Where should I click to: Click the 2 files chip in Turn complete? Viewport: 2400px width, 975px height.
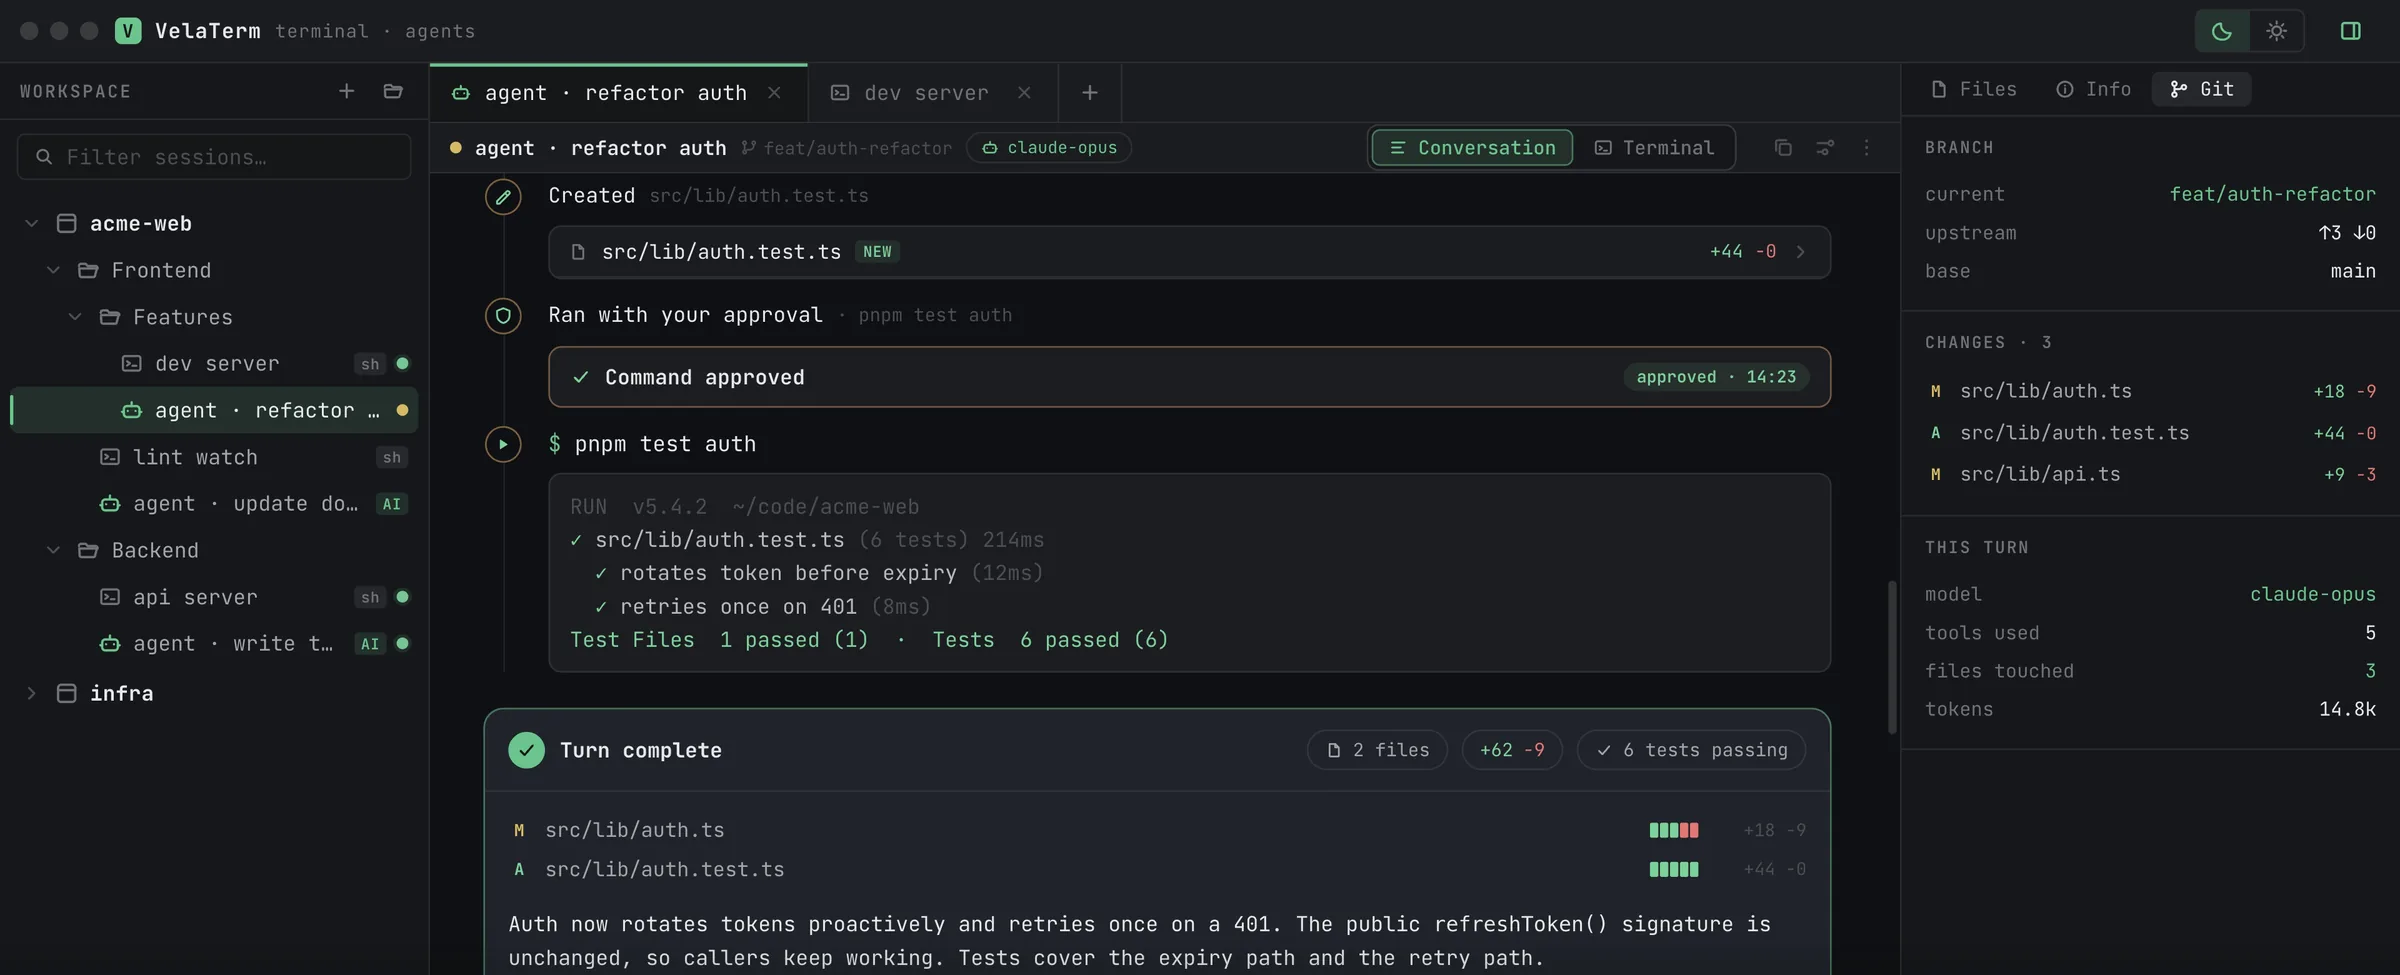(x=1377, y=750)
